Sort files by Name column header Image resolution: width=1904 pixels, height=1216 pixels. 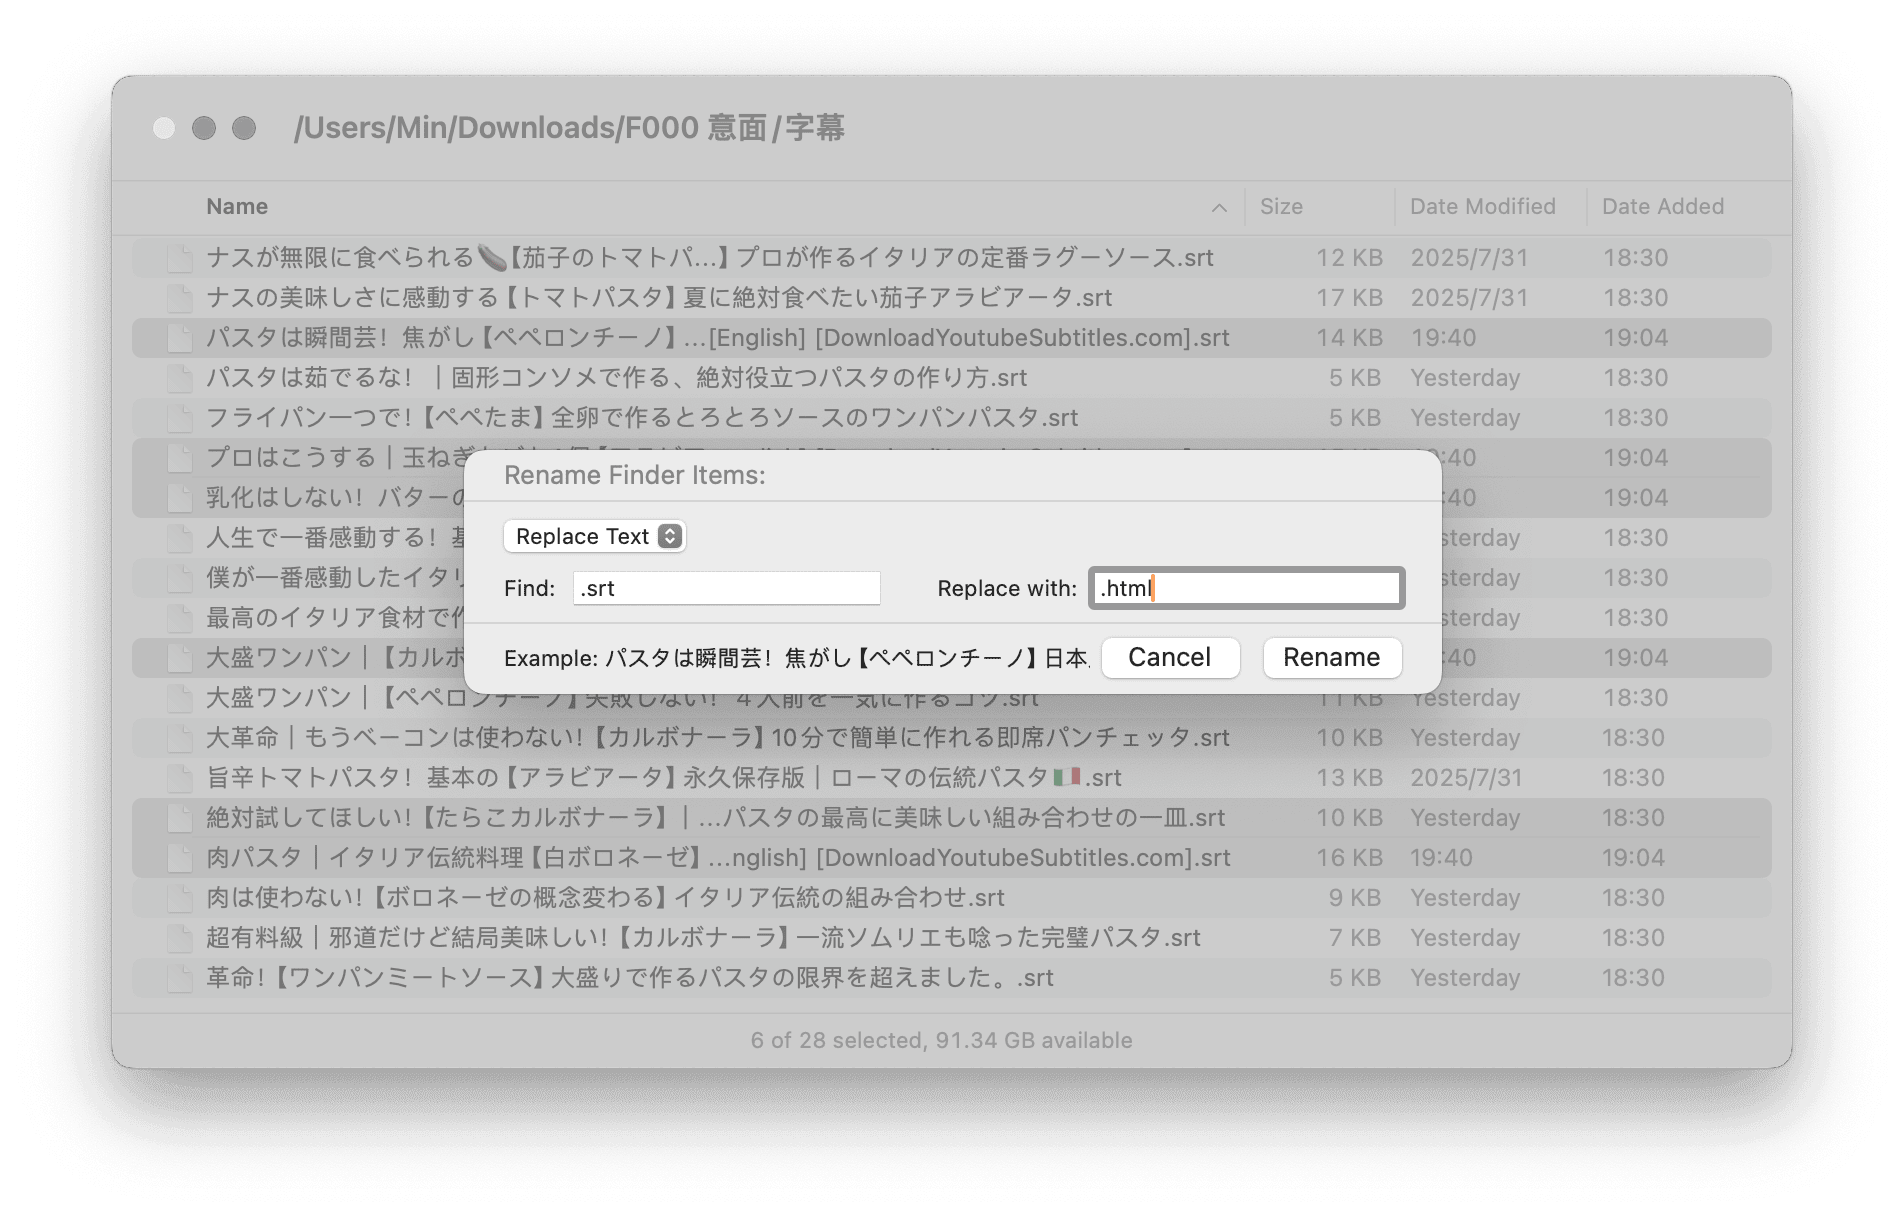(237, 206)
